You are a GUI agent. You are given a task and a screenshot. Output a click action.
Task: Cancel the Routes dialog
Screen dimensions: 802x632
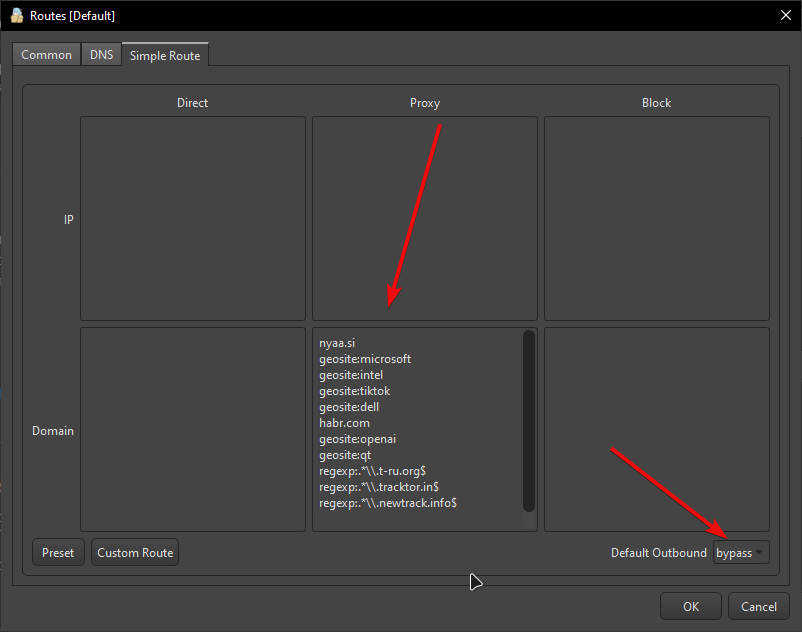759,606
